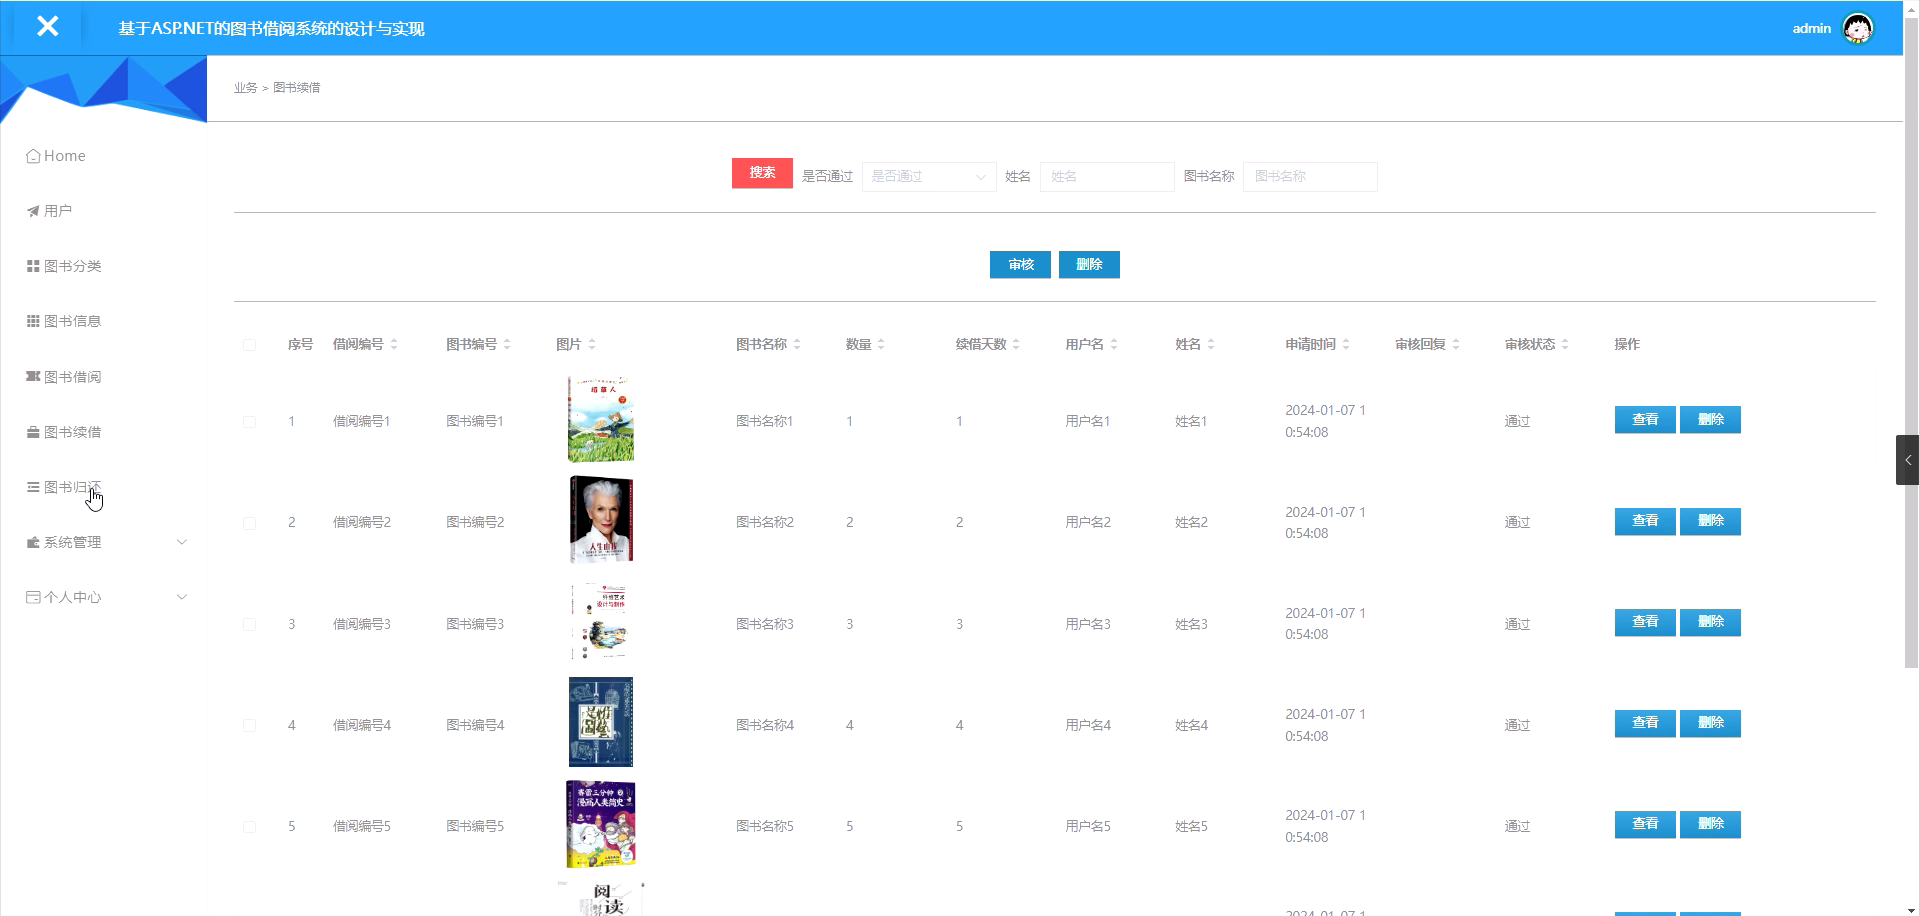Type in the 图书名称 search field

pyautogui.click(x=1310, y=176)
